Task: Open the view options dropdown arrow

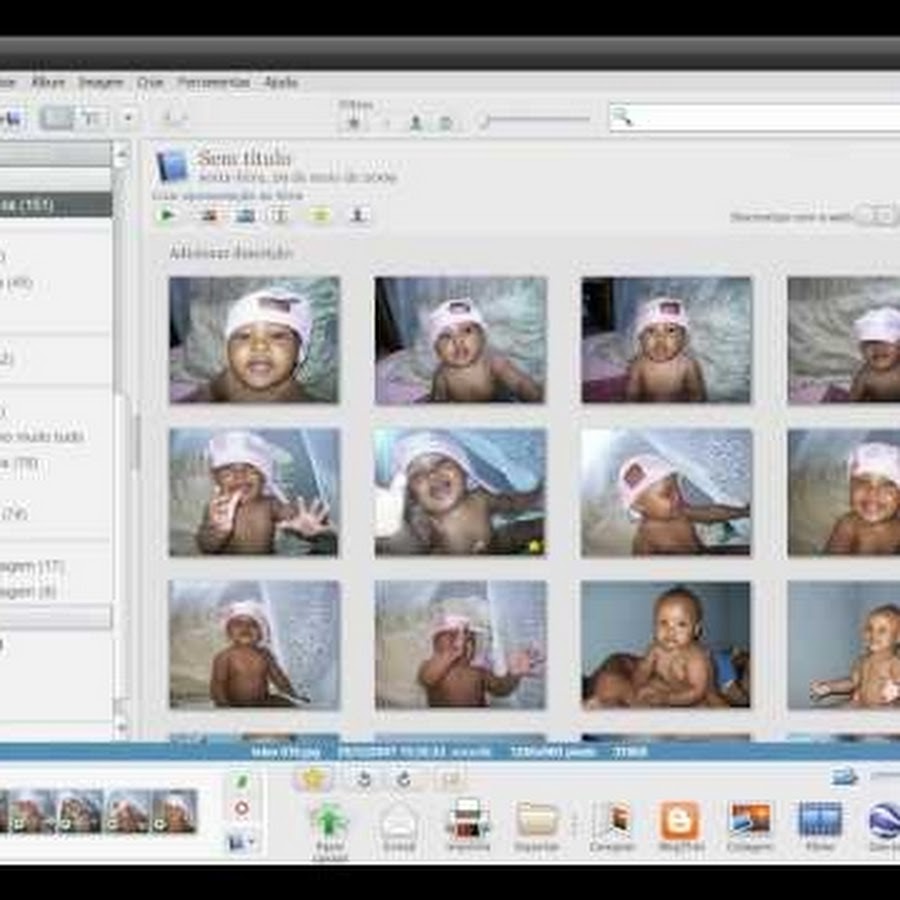Action: (x=128, y=118)
